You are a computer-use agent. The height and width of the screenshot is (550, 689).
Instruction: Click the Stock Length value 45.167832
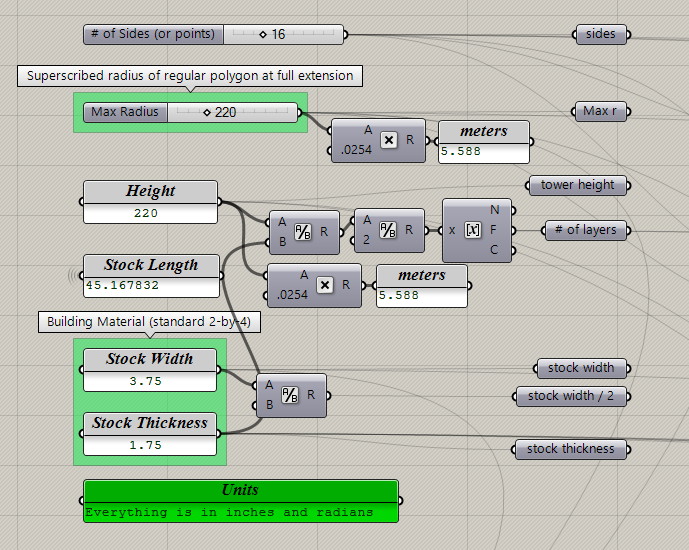(123, 286)
